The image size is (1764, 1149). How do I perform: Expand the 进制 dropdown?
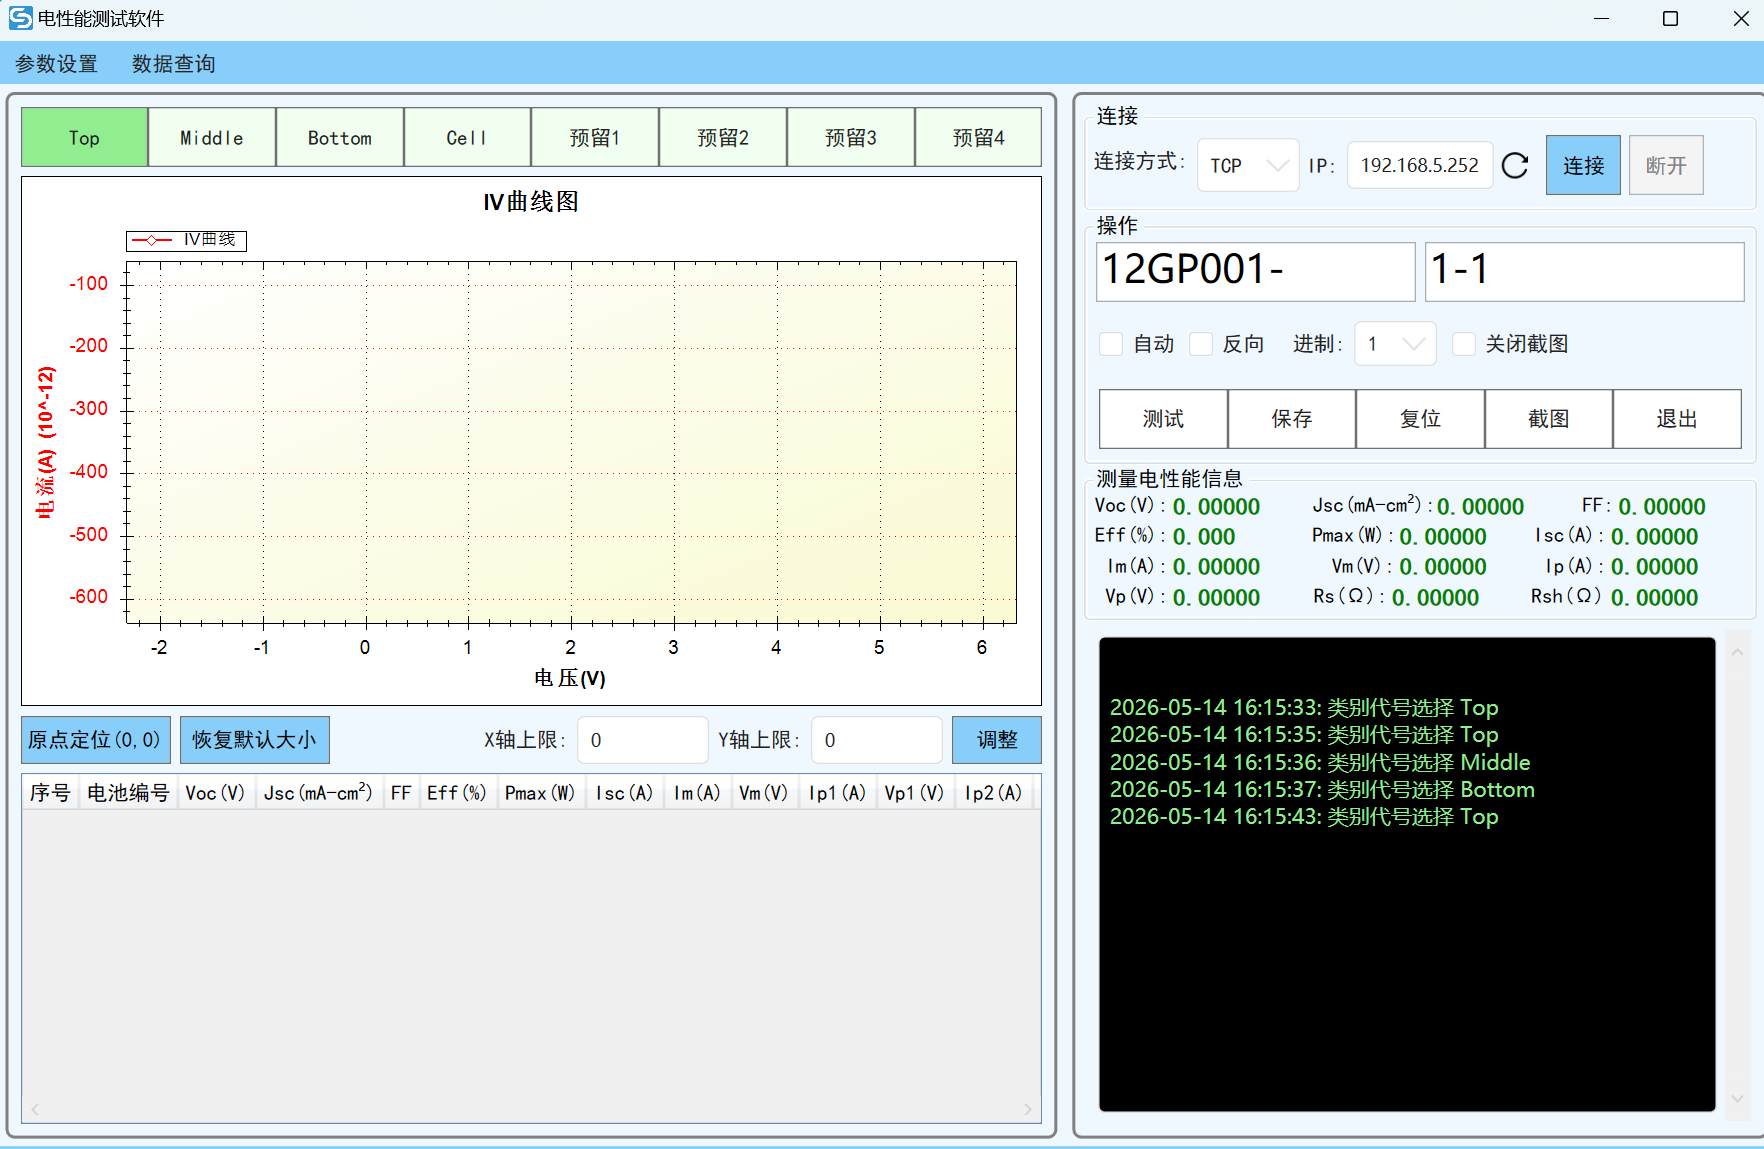pos(1395,344)
